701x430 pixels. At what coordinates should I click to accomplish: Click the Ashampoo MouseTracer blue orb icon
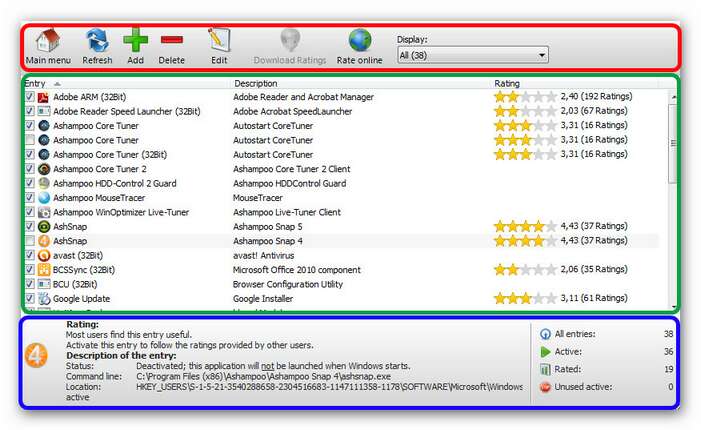[43, 198]
